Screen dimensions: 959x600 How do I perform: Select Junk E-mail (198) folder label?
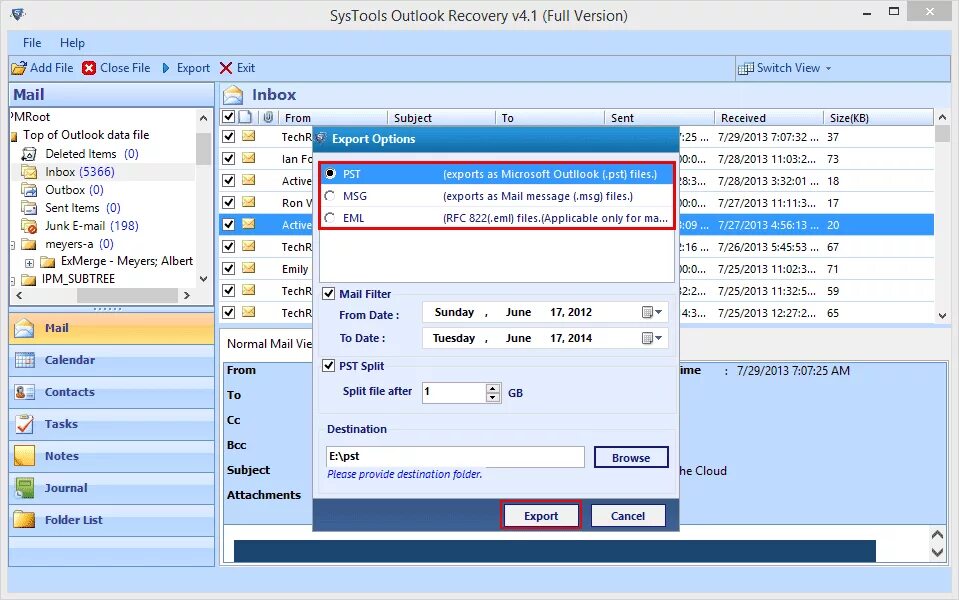(x=92, y=226)
